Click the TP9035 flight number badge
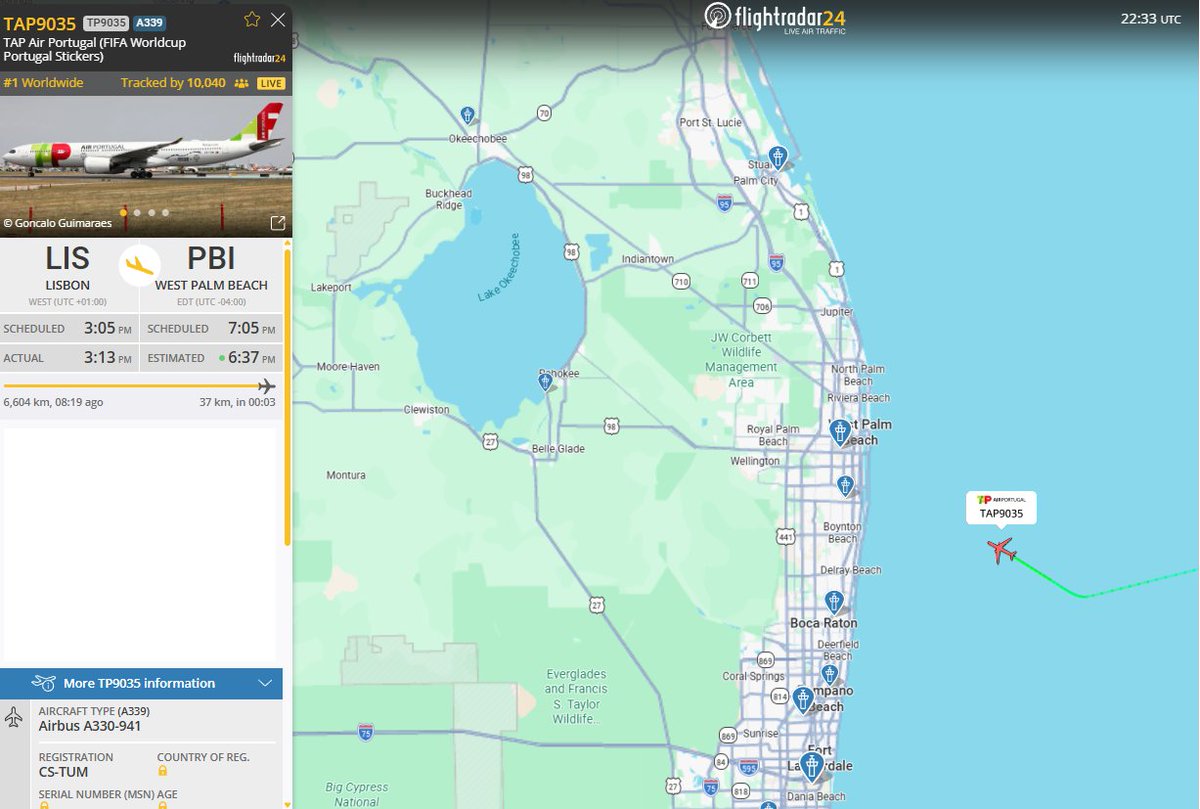Image resolution: width=1200 pixels, height=809 pixels. click(105, 23)
